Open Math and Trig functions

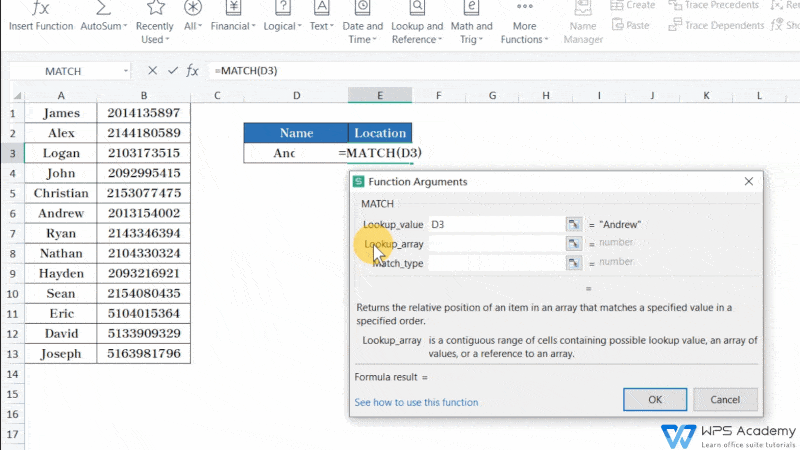[471, 23]
